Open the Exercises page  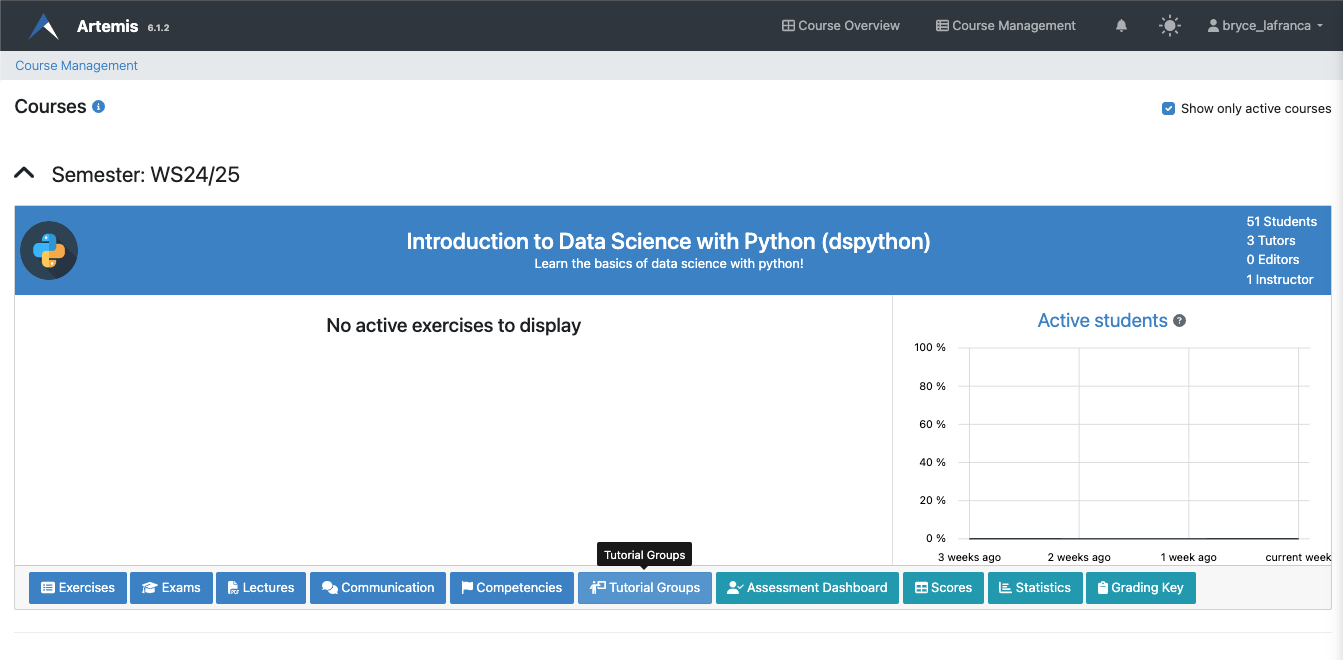(x=78, y=588)
